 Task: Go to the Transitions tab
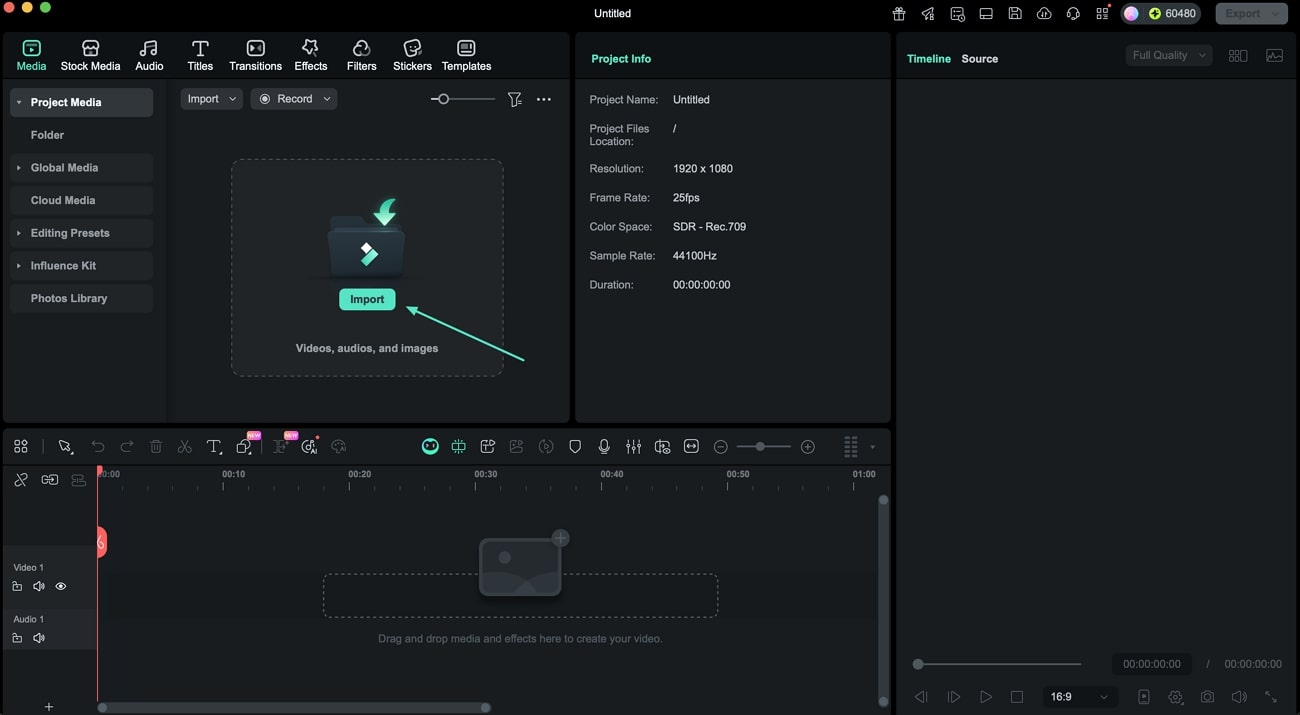point(255,55)
